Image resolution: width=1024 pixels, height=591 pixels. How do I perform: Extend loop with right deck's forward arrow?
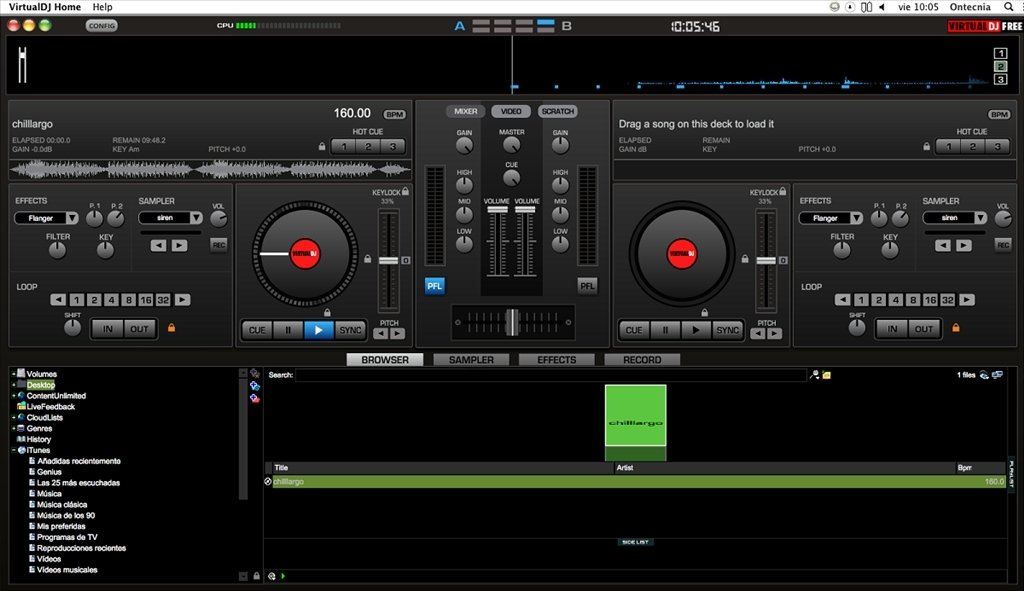point(967,300)
